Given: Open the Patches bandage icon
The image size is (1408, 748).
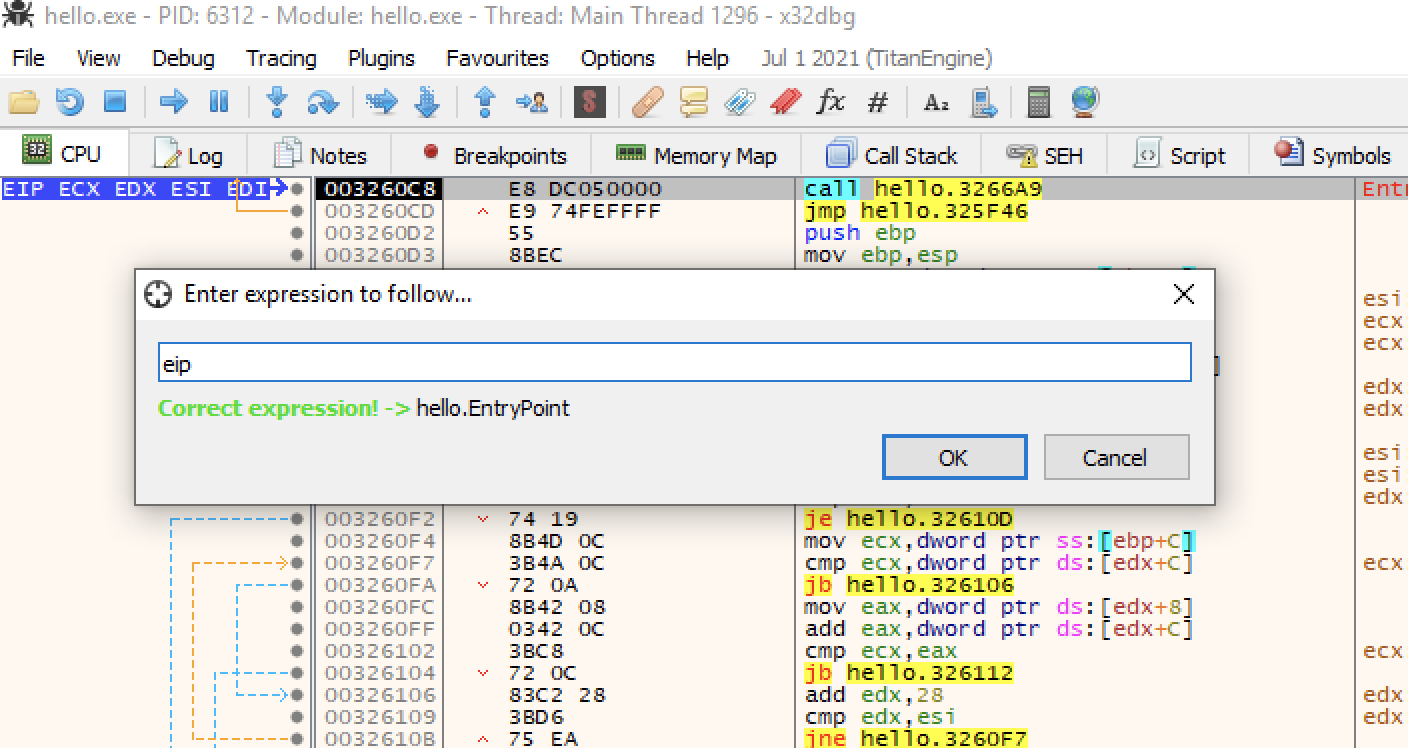Looking at the screenshot, I should coord(648,101).
